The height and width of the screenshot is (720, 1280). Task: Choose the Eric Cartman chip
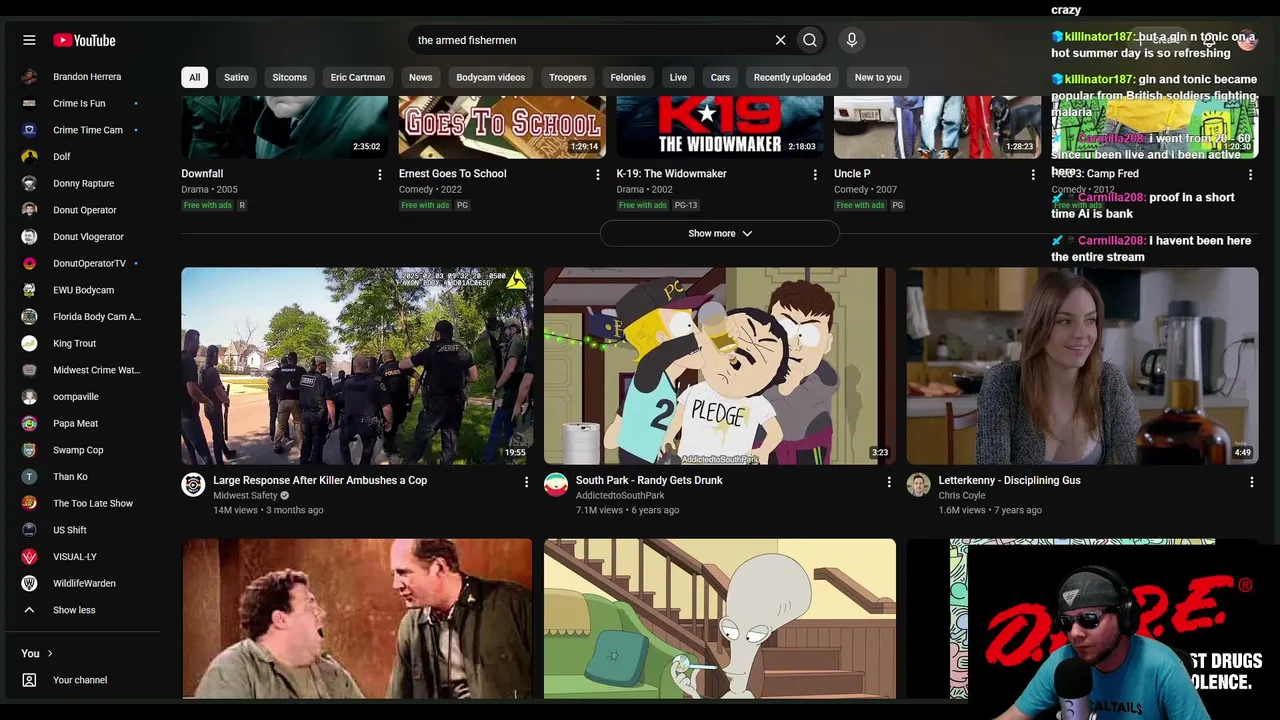pyautogui.click(x=358, y=77)
